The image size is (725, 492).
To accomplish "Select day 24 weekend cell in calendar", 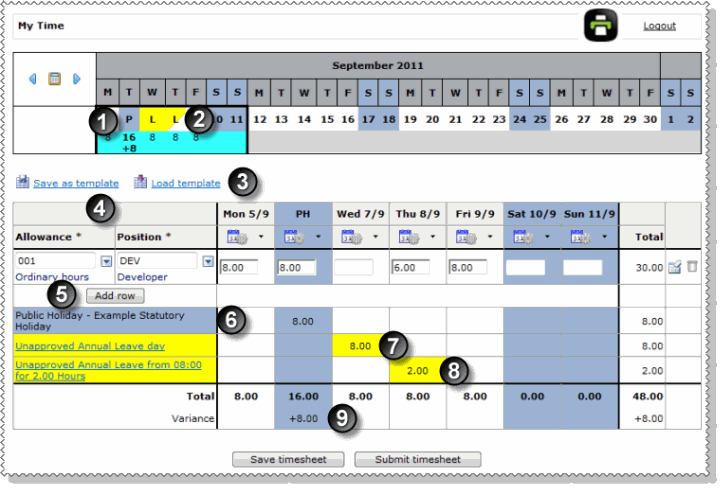I will pyautogui.click(x=519, y=119).
